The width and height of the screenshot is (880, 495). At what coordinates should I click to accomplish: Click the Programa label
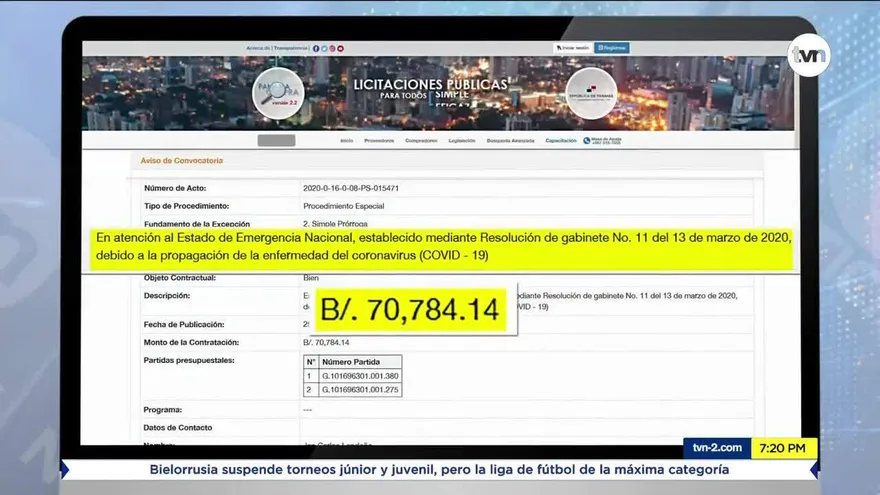[x=163, y=410]
